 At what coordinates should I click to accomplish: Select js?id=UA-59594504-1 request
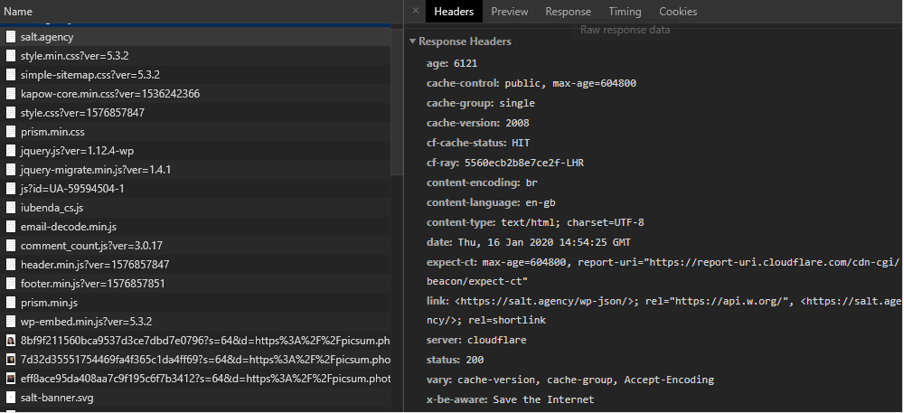pos(195,189)
